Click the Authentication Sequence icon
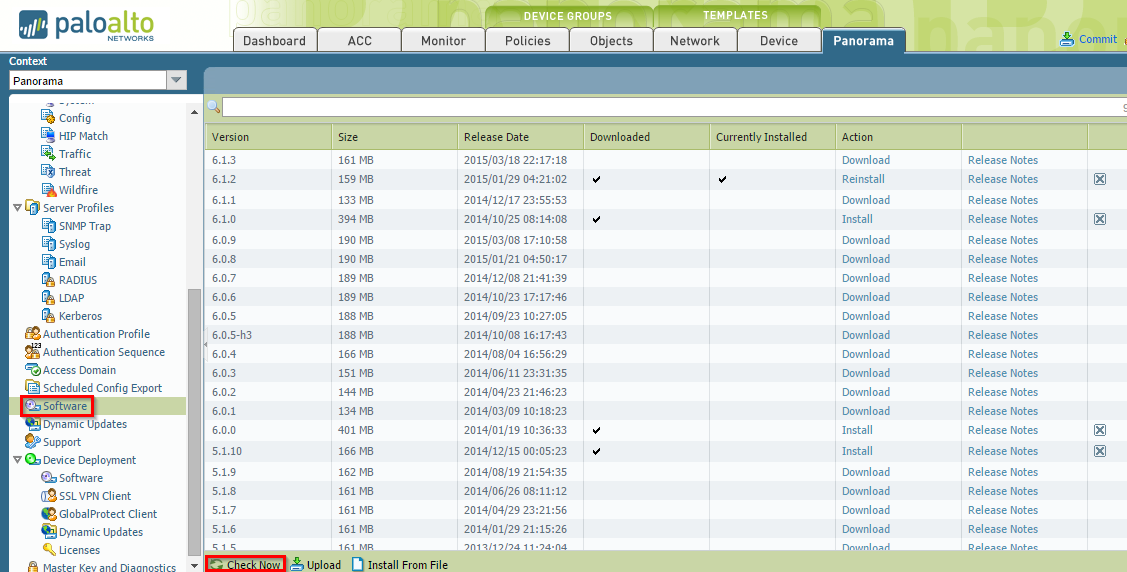 pyautogui.click(x=32, y=351)
